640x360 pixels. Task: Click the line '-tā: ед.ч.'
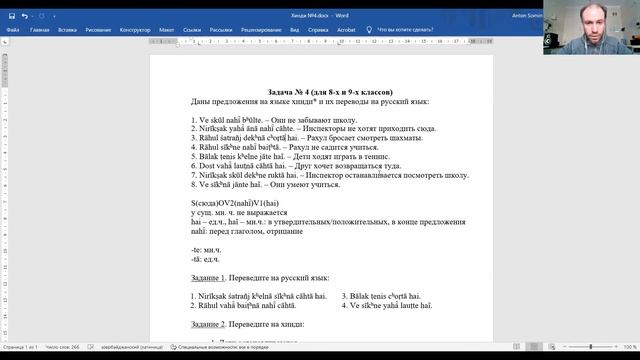(205, 260)
